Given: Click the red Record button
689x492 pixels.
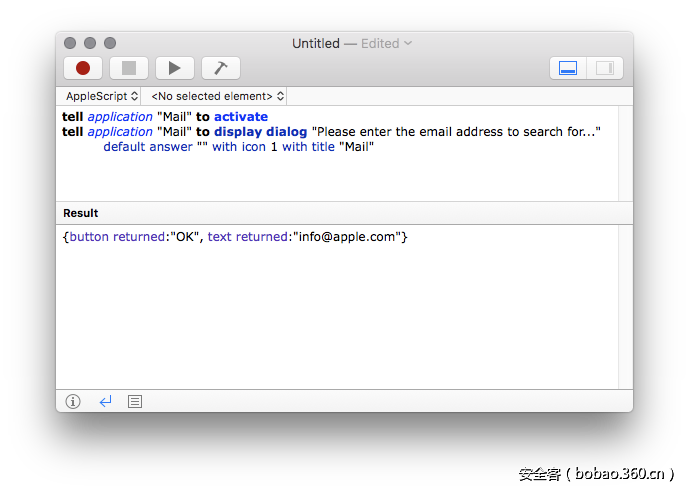Looking at the screenshot, I should [83, 68].
